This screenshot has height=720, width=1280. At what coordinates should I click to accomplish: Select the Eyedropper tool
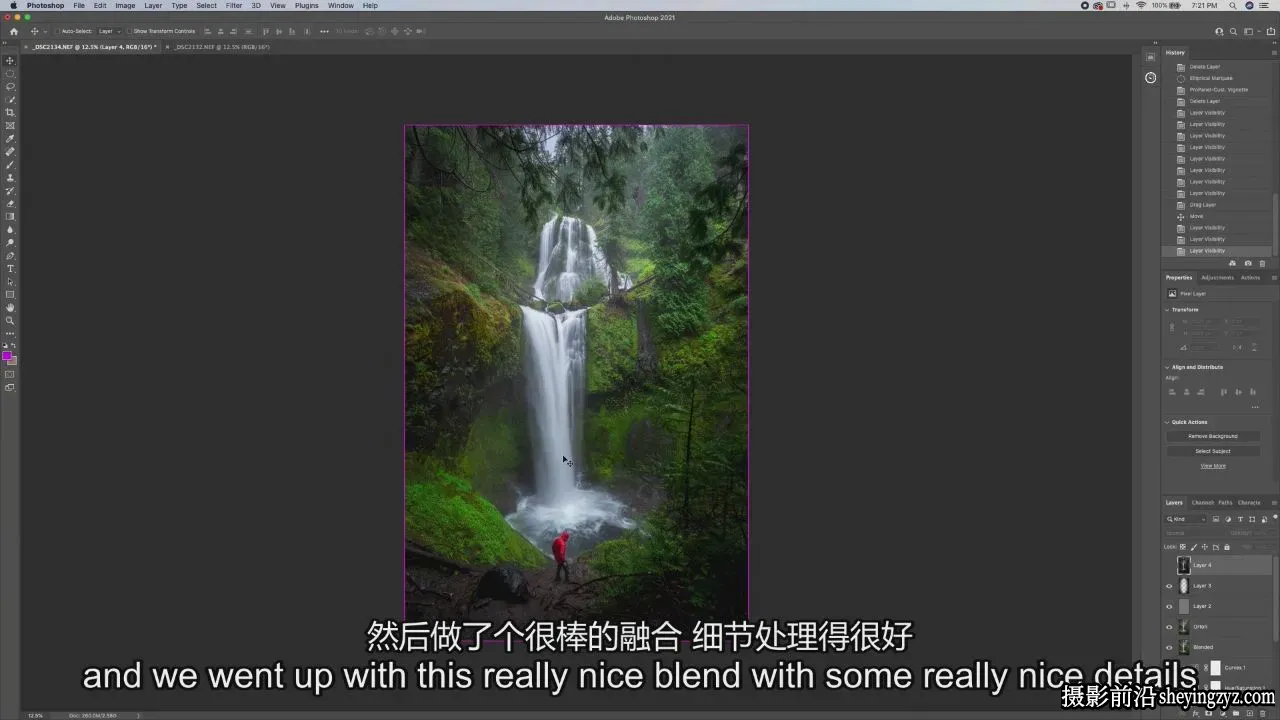[10, 139]
